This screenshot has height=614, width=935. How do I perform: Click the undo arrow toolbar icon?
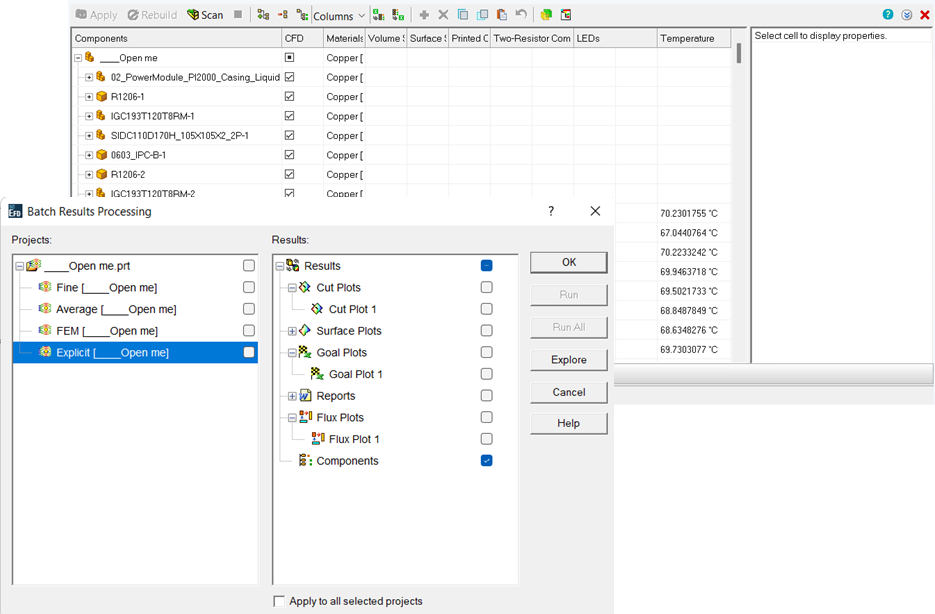[x=521, y=14]
